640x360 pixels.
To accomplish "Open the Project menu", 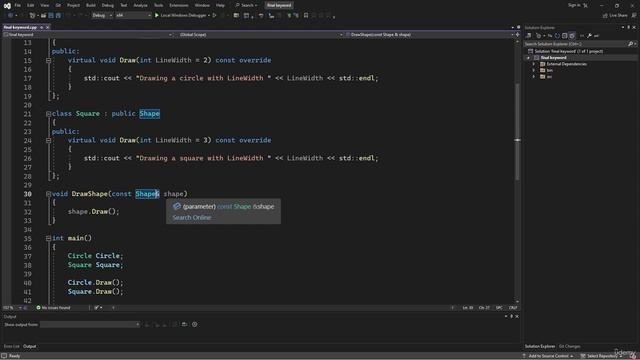I will 73,5.
